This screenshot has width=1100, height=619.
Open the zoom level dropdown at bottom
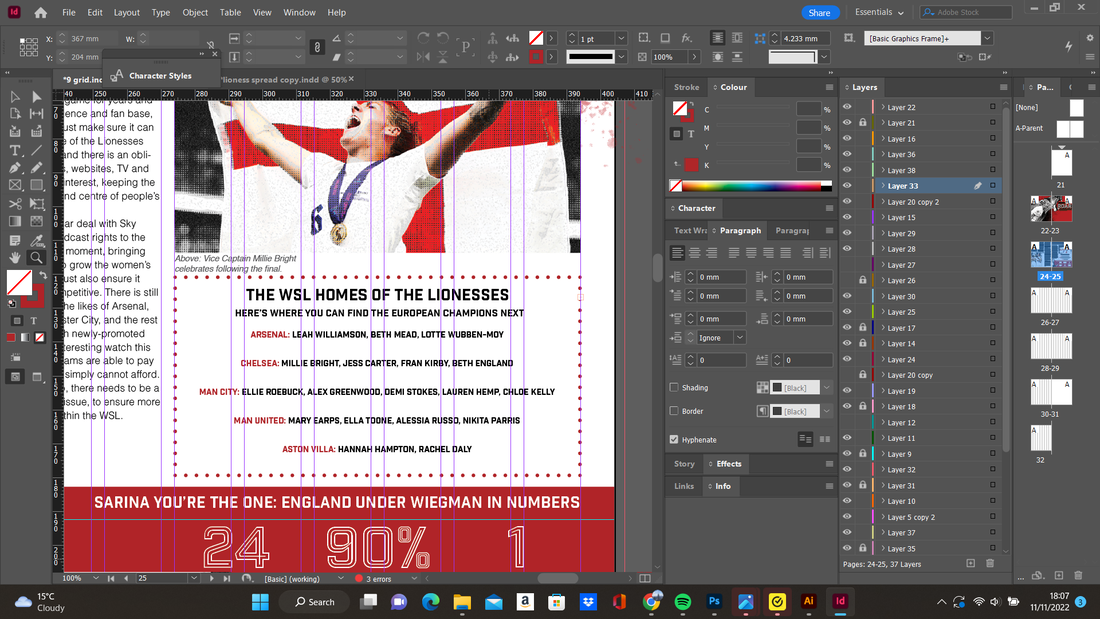tap(95, 578)
